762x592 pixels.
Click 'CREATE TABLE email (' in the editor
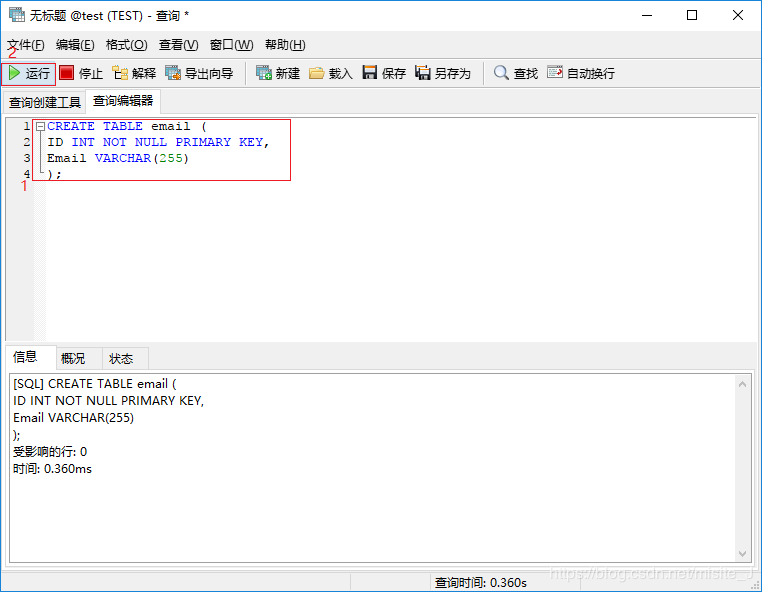click(127, 126)
